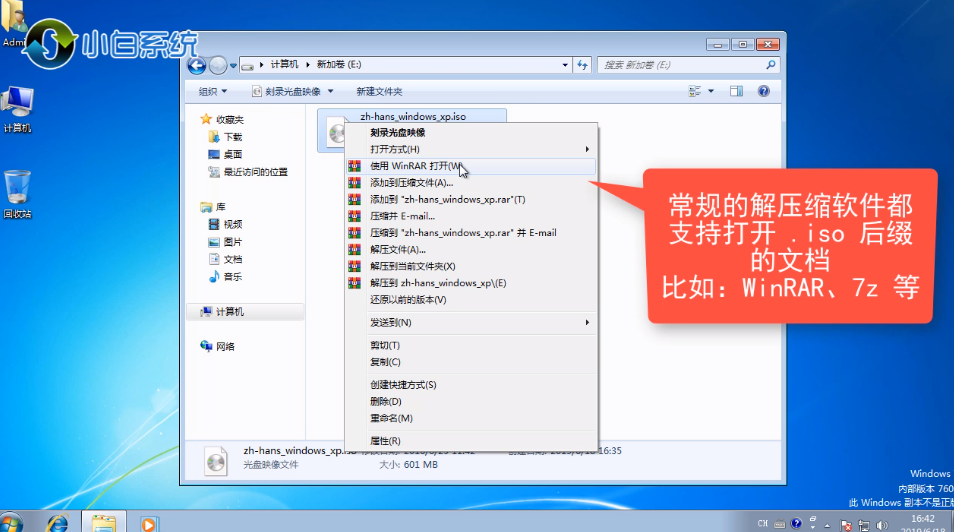Choose 添加到压缩文件(A)... entry
Viewport: 954px width, 532px height.
point(470,183)
